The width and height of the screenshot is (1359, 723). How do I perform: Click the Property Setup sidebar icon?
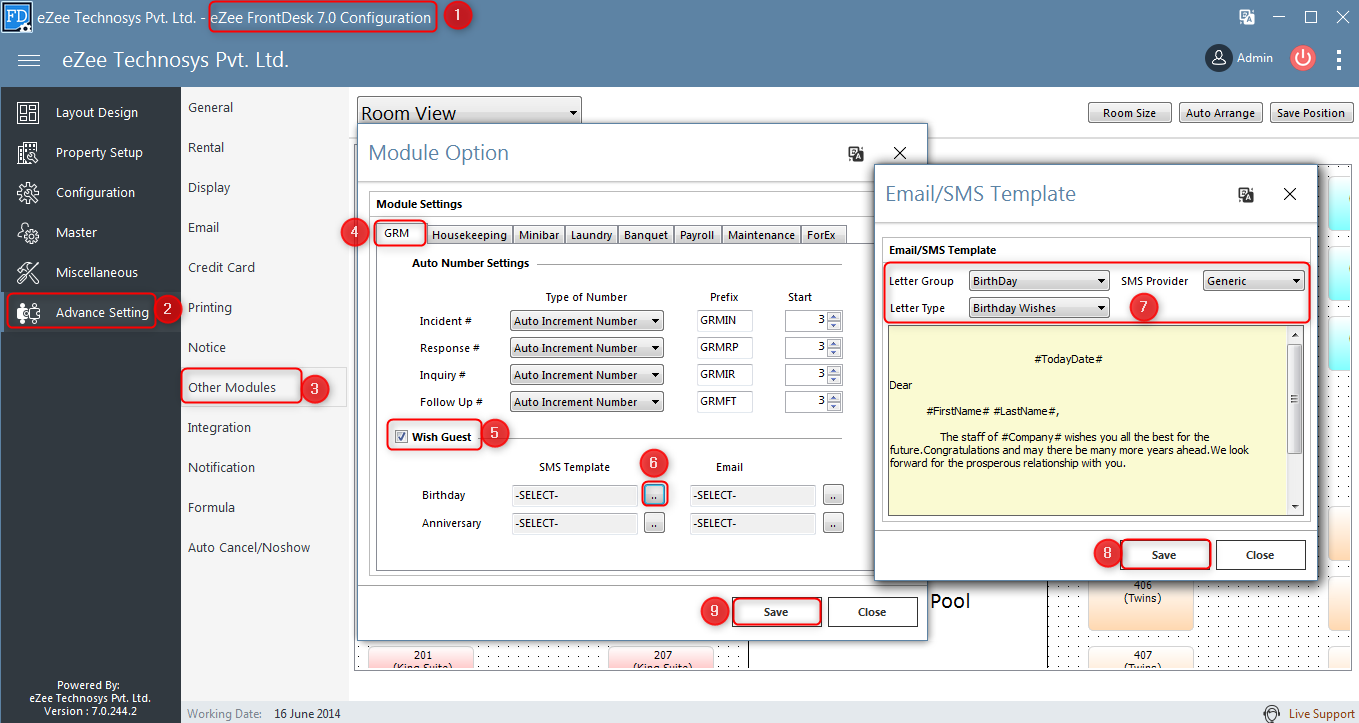point(28,153)
